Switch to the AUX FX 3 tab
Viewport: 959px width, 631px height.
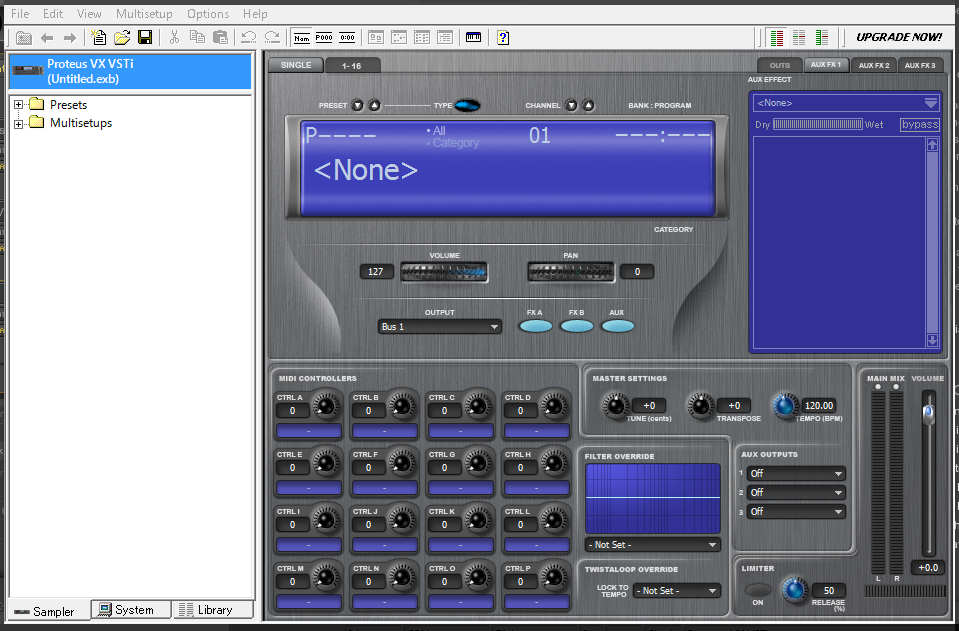tap(920, 65)
